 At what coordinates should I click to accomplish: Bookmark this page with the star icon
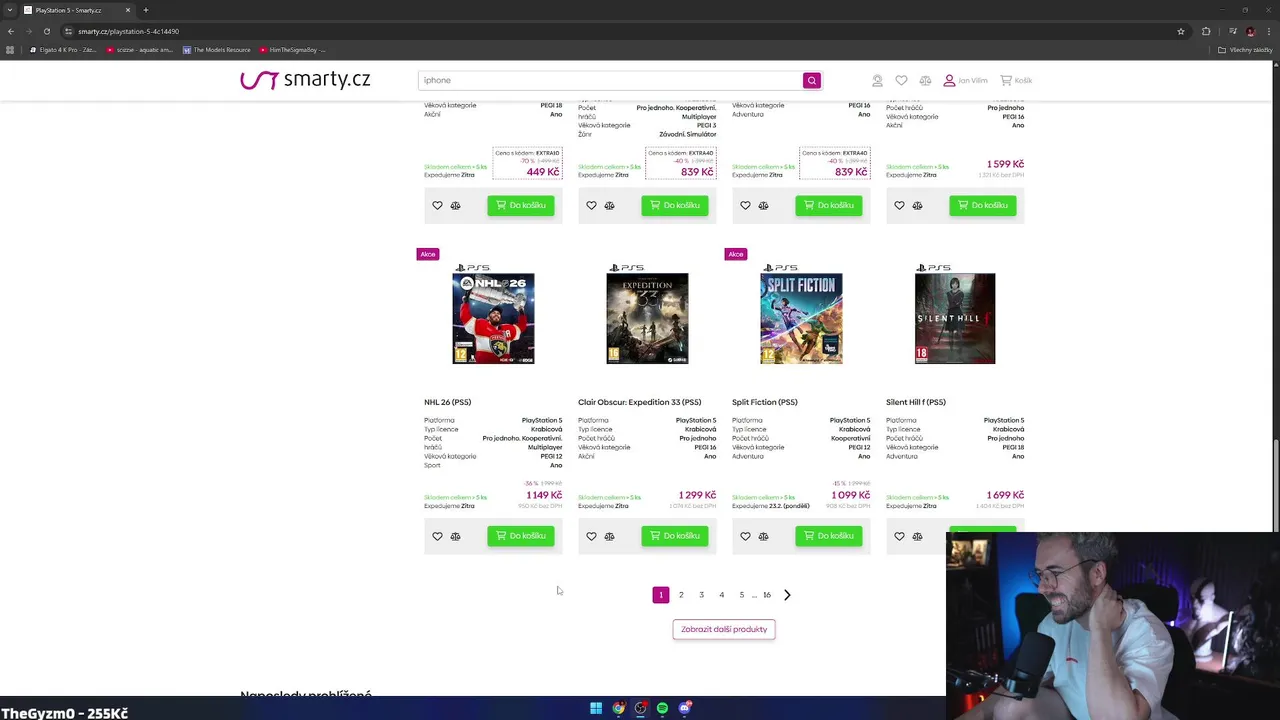click(1181, 31)
